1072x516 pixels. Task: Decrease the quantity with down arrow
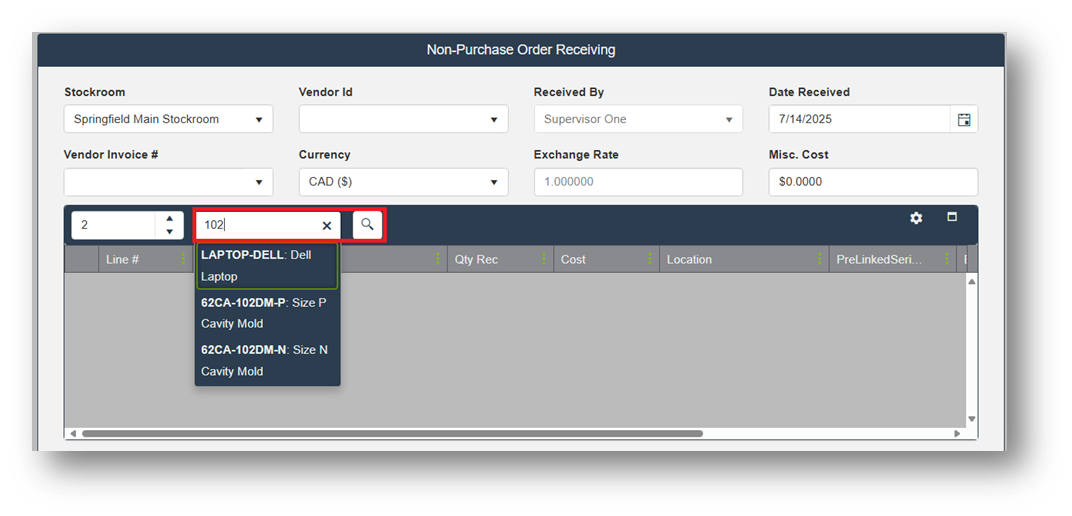(169, 232)
